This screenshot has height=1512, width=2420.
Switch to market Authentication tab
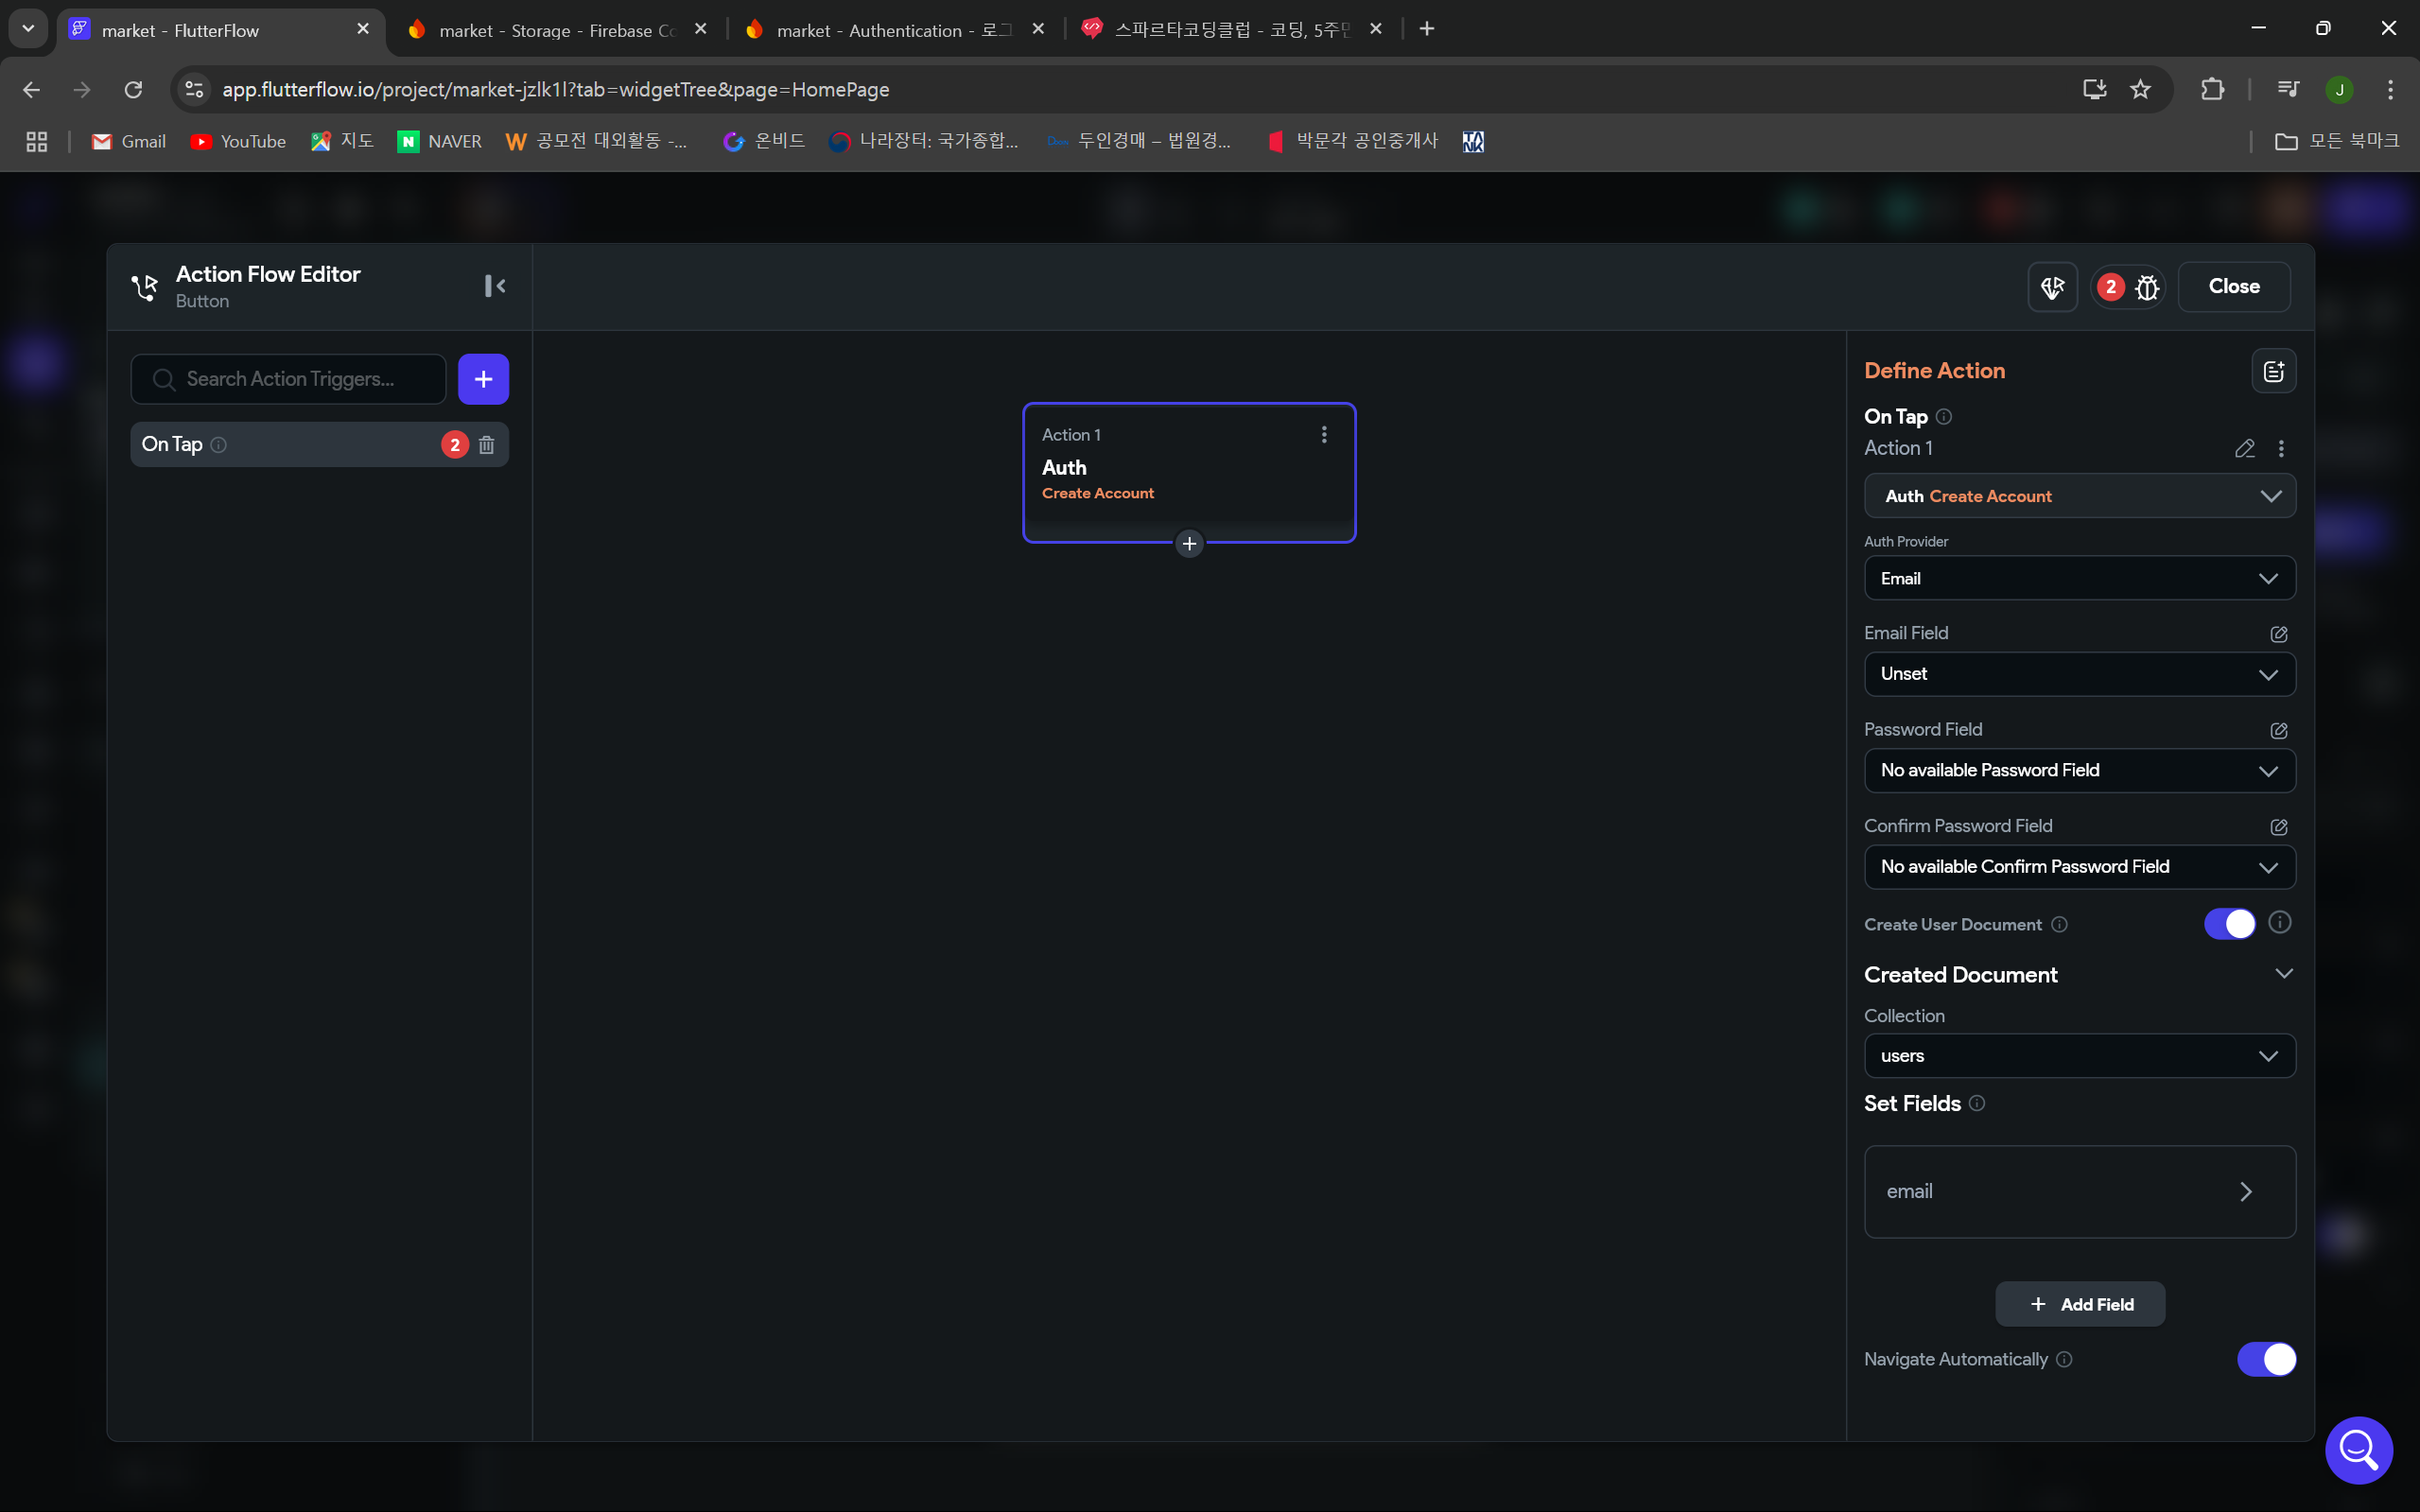(894, 30)
